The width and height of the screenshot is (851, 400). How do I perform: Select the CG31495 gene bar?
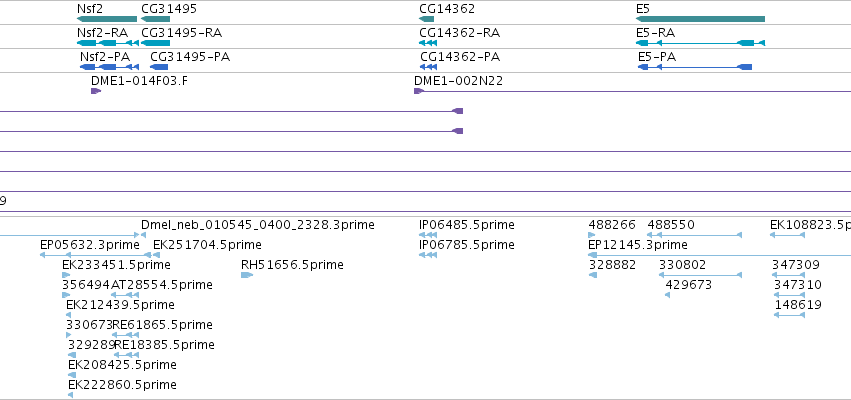(155, 19)
